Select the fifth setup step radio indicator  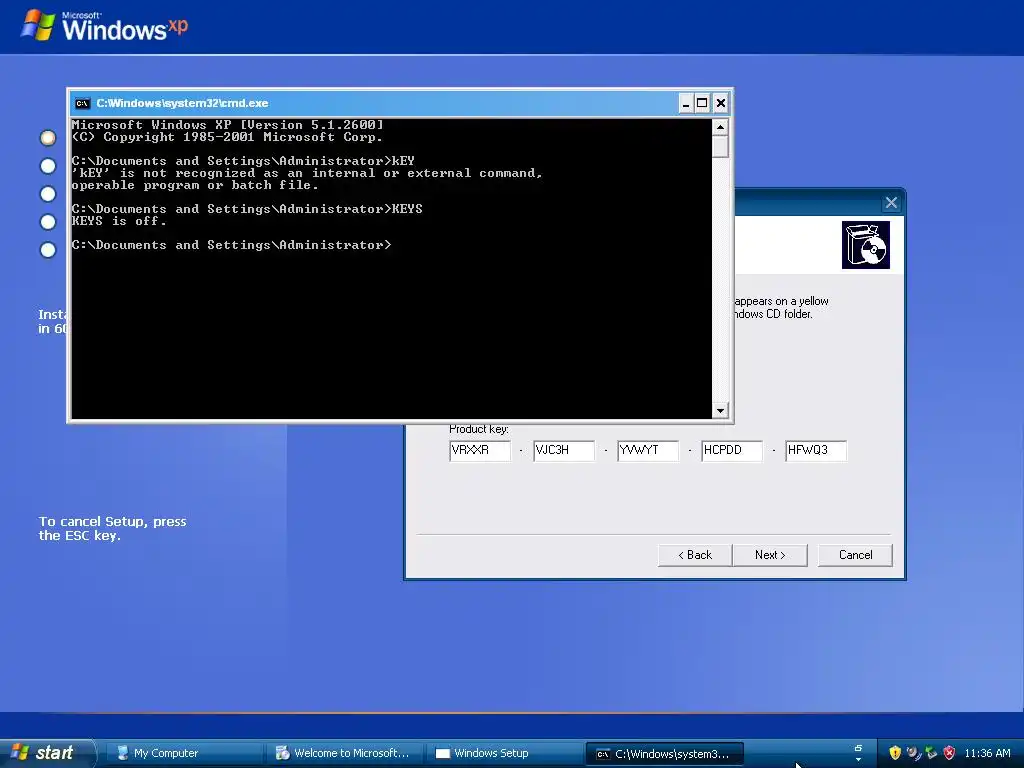(48, 250)
